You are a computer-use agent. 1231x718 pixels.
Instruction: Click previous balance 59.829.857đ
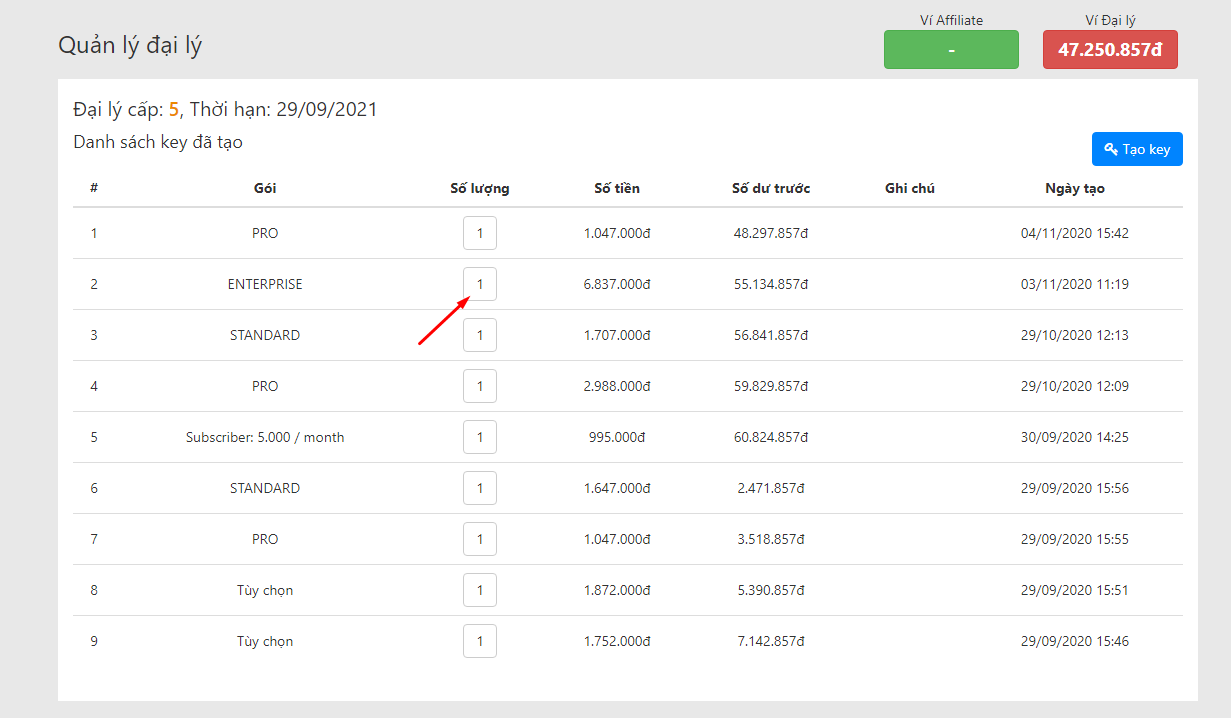pos(771,386)
